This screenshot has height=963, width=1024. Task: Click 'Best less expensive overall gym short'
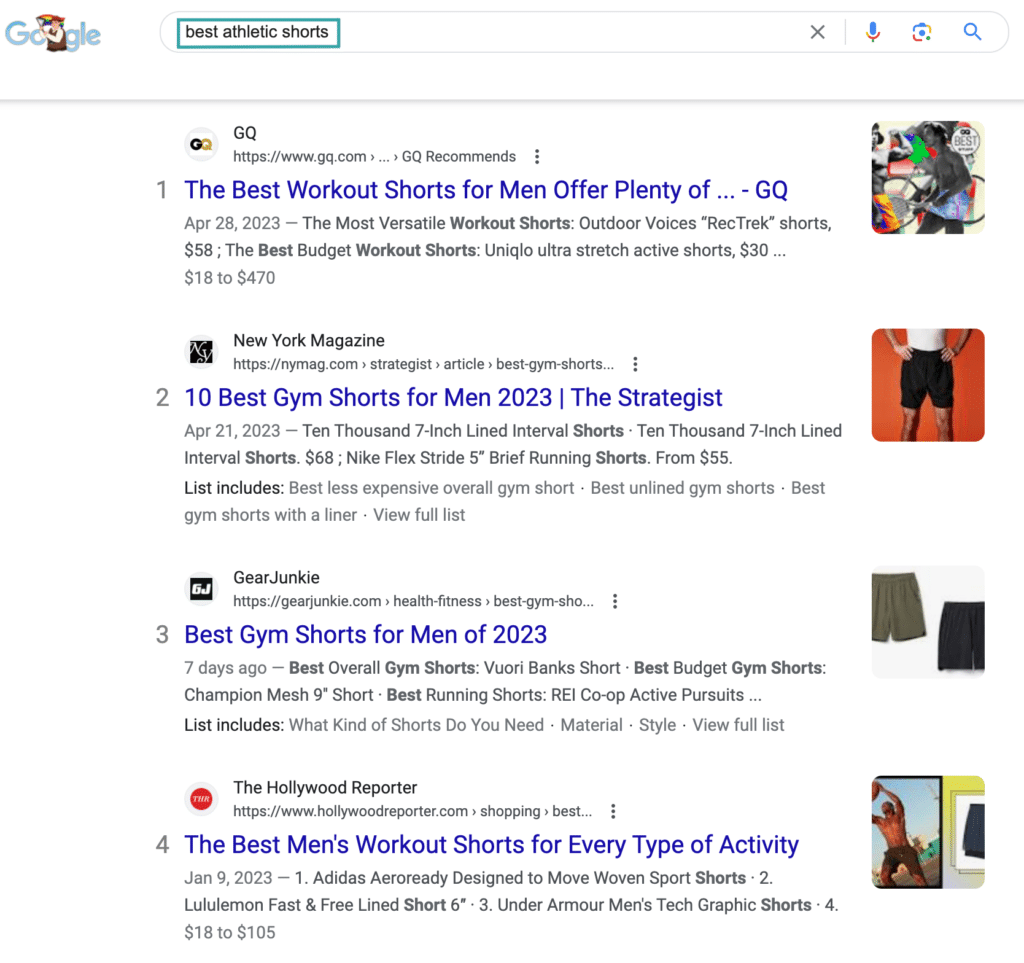[432, 488]
